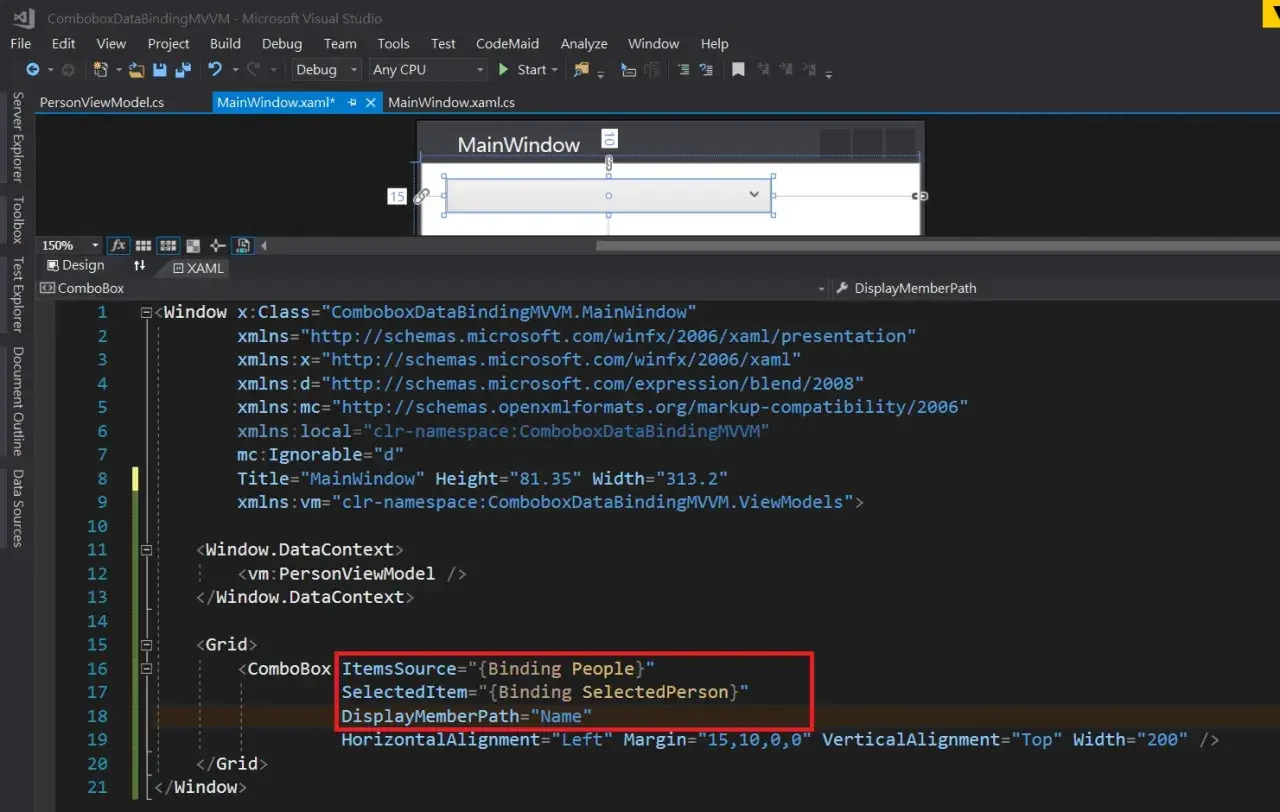Click the Save floppy disk icon
1280x812 pixels.
point(159,69)
